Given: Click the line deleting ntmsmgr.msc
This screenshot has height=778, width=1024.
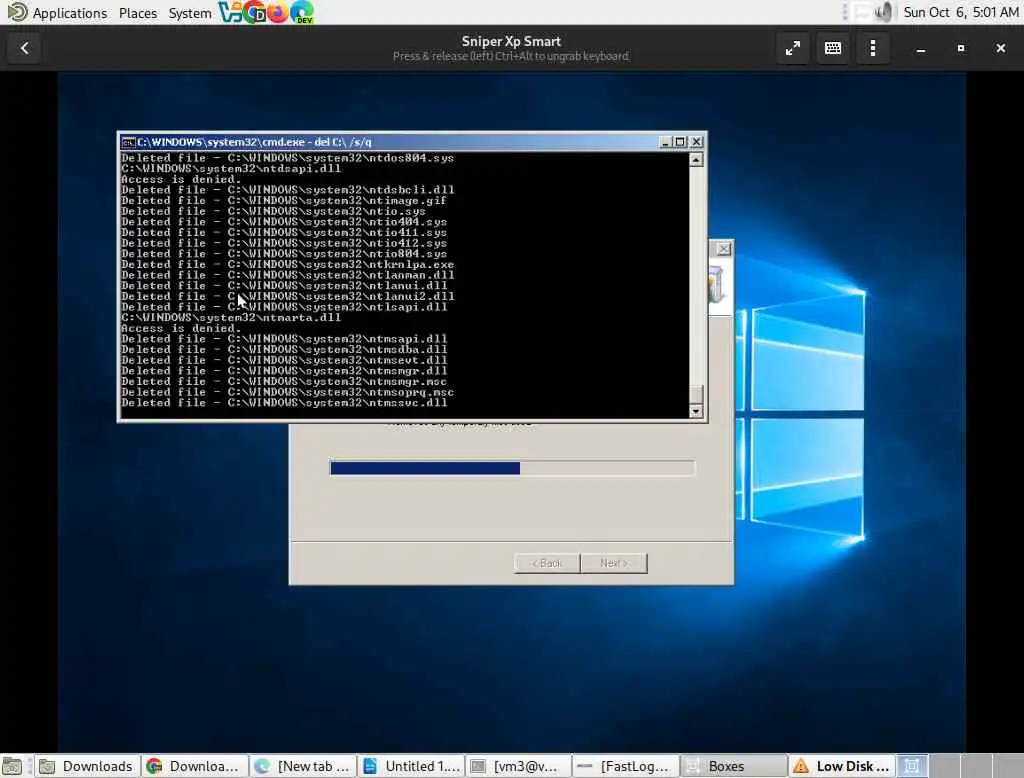Looking at the screenshot, I should pyautogui.click(x=284, y=381).
